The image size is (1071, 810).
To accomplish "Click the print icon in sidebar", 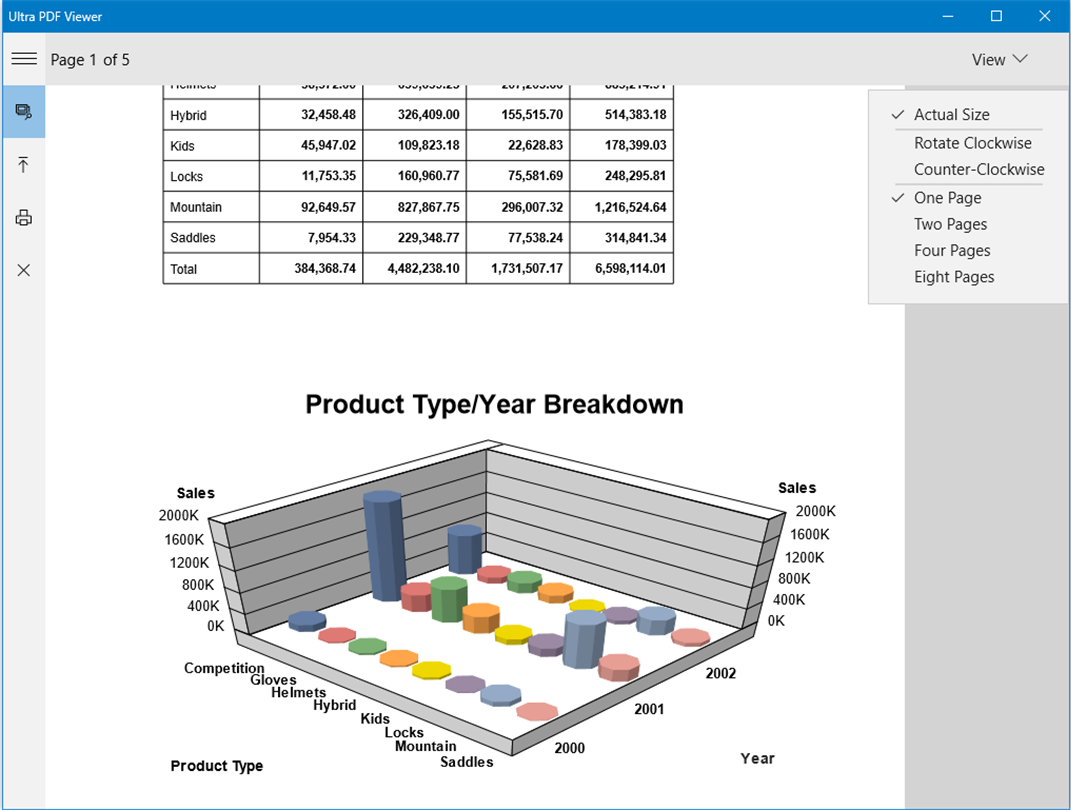I will pyautogui.click(x=24, y=218).
